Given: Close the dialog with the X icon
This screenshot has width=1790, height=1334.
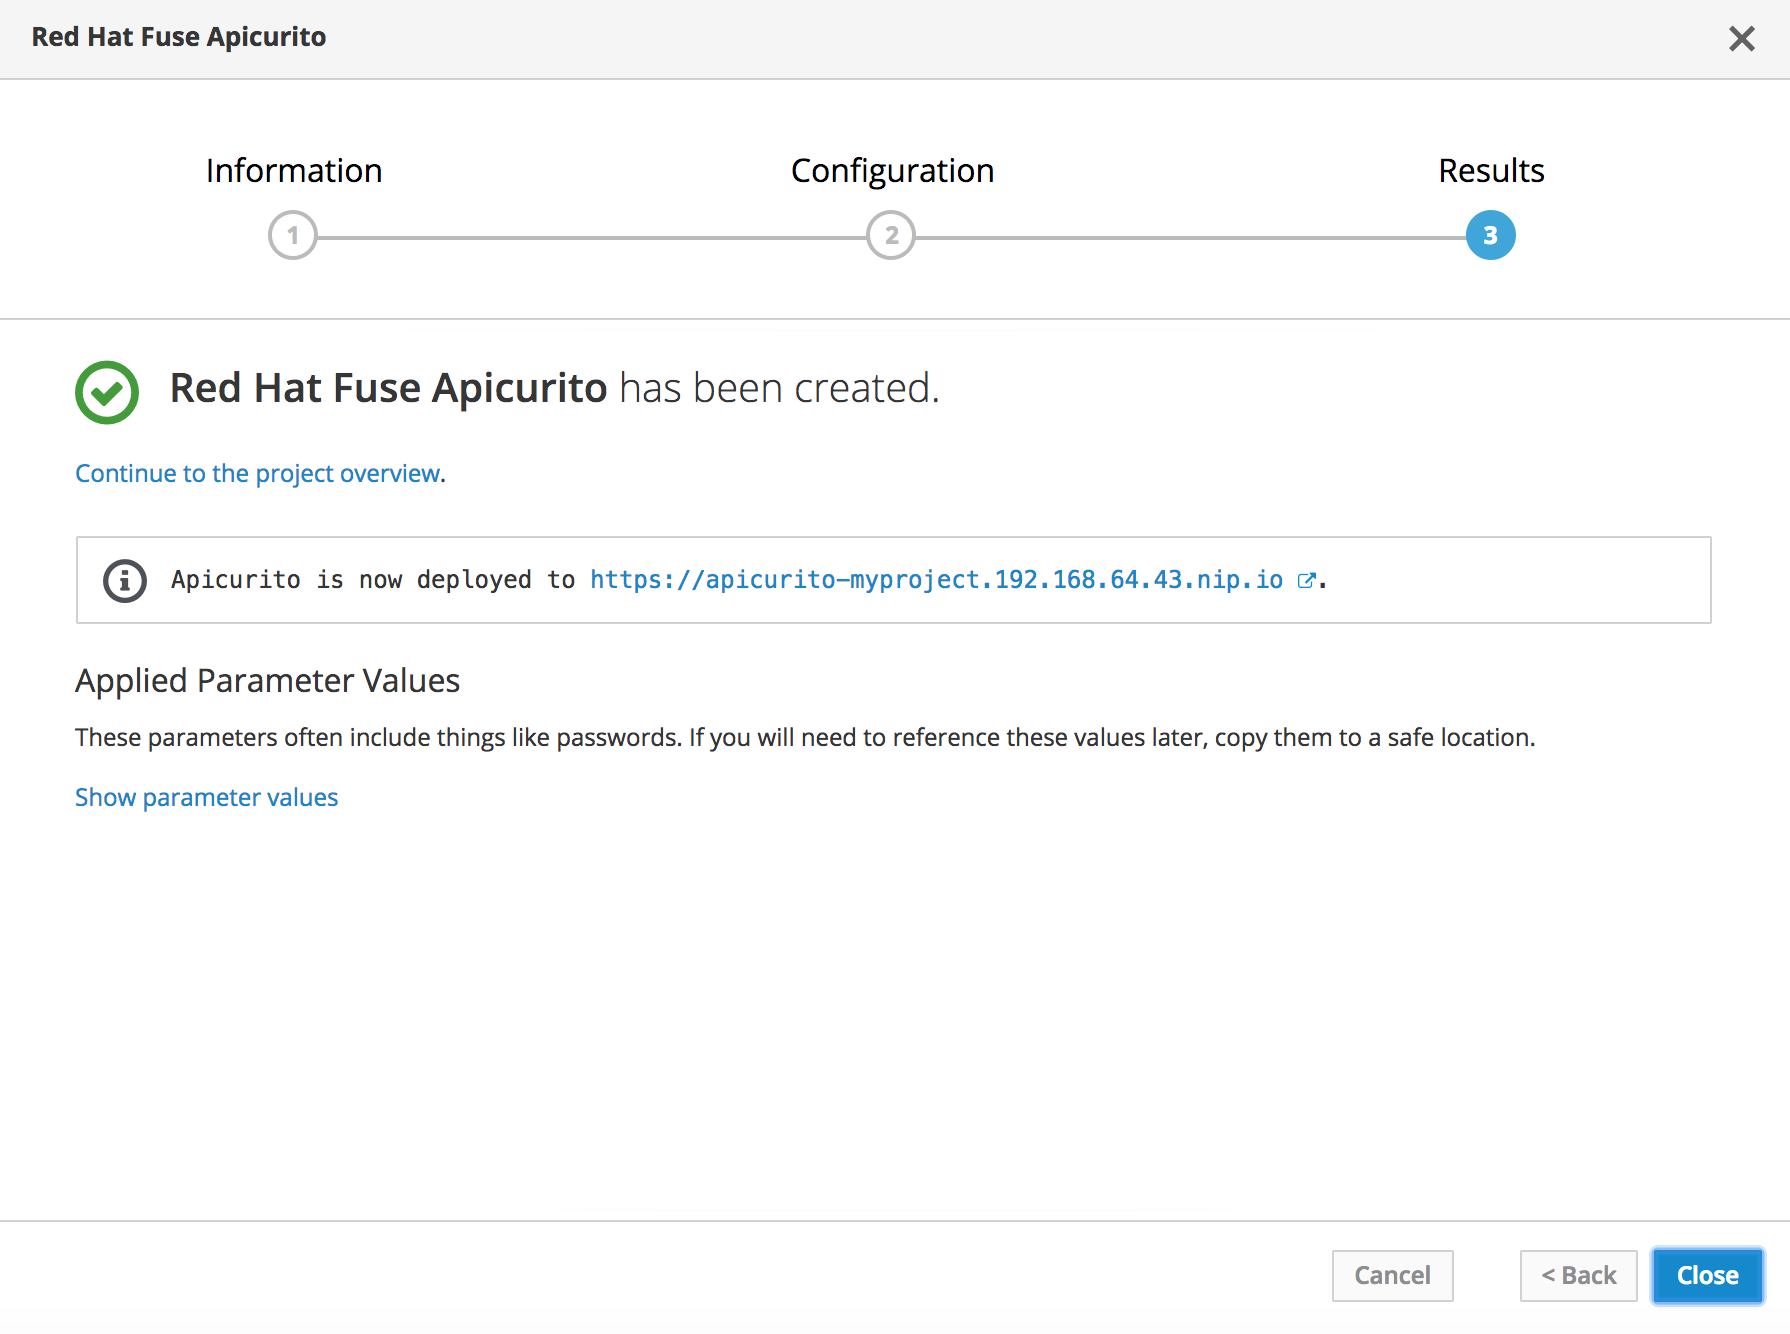Looking at the screenshot, I should [x=1741, y=38].
